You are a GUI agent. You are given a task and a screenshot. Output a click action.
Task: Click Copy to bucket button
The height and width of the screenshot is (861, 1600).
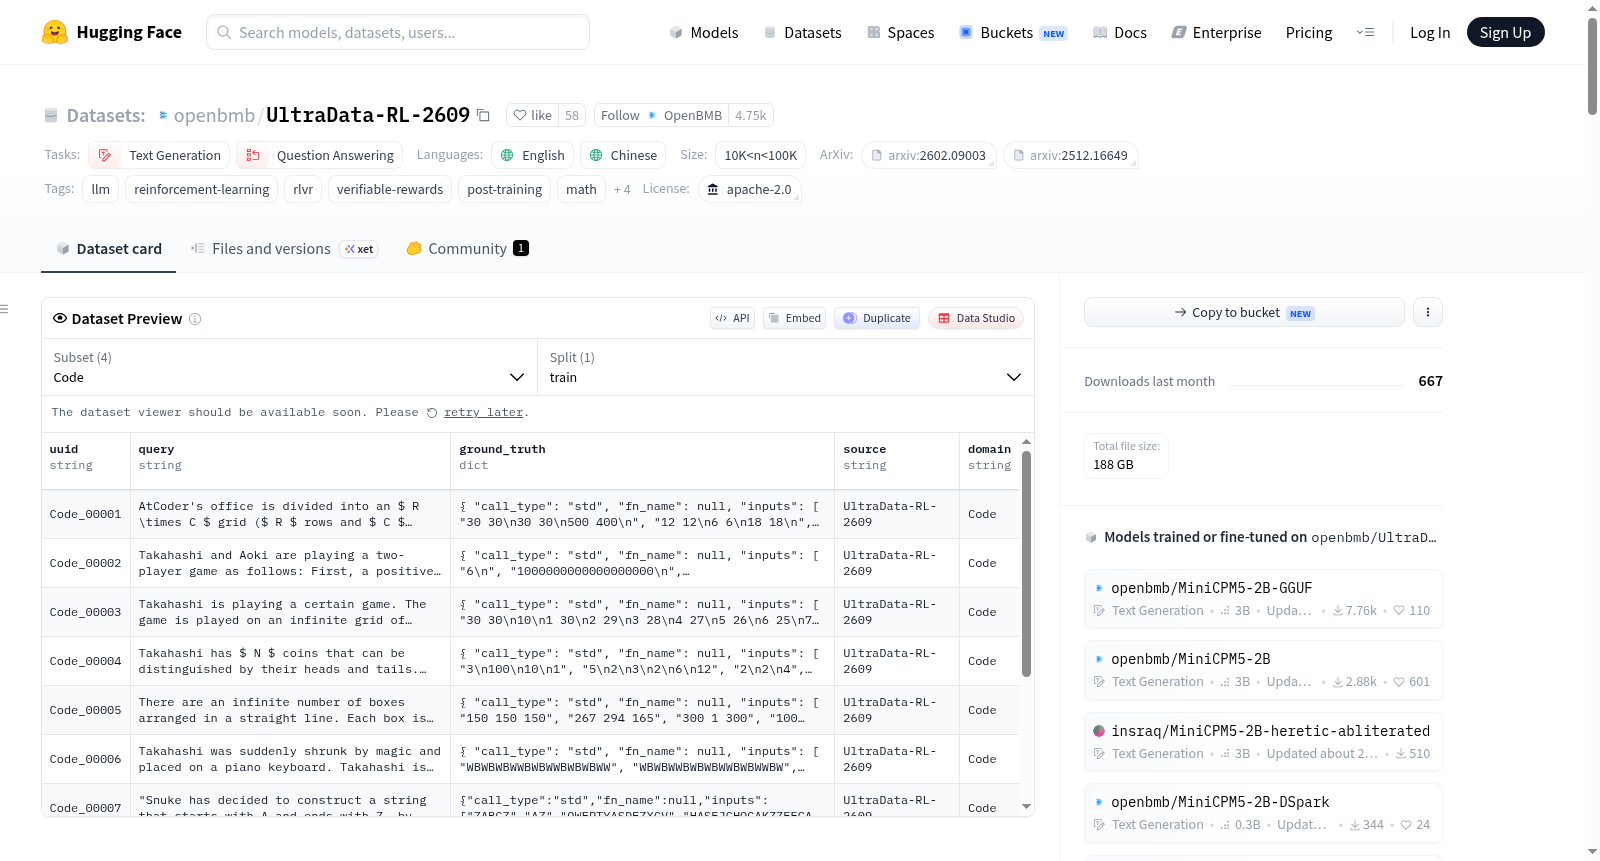pyautogui.click(x=1244, y=312)
